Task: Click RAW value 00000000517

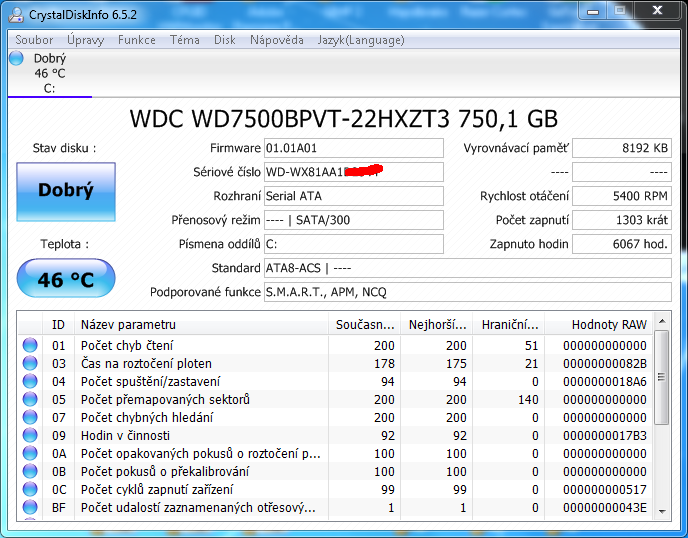Action: pyautogui.click(x=605, y=489)
